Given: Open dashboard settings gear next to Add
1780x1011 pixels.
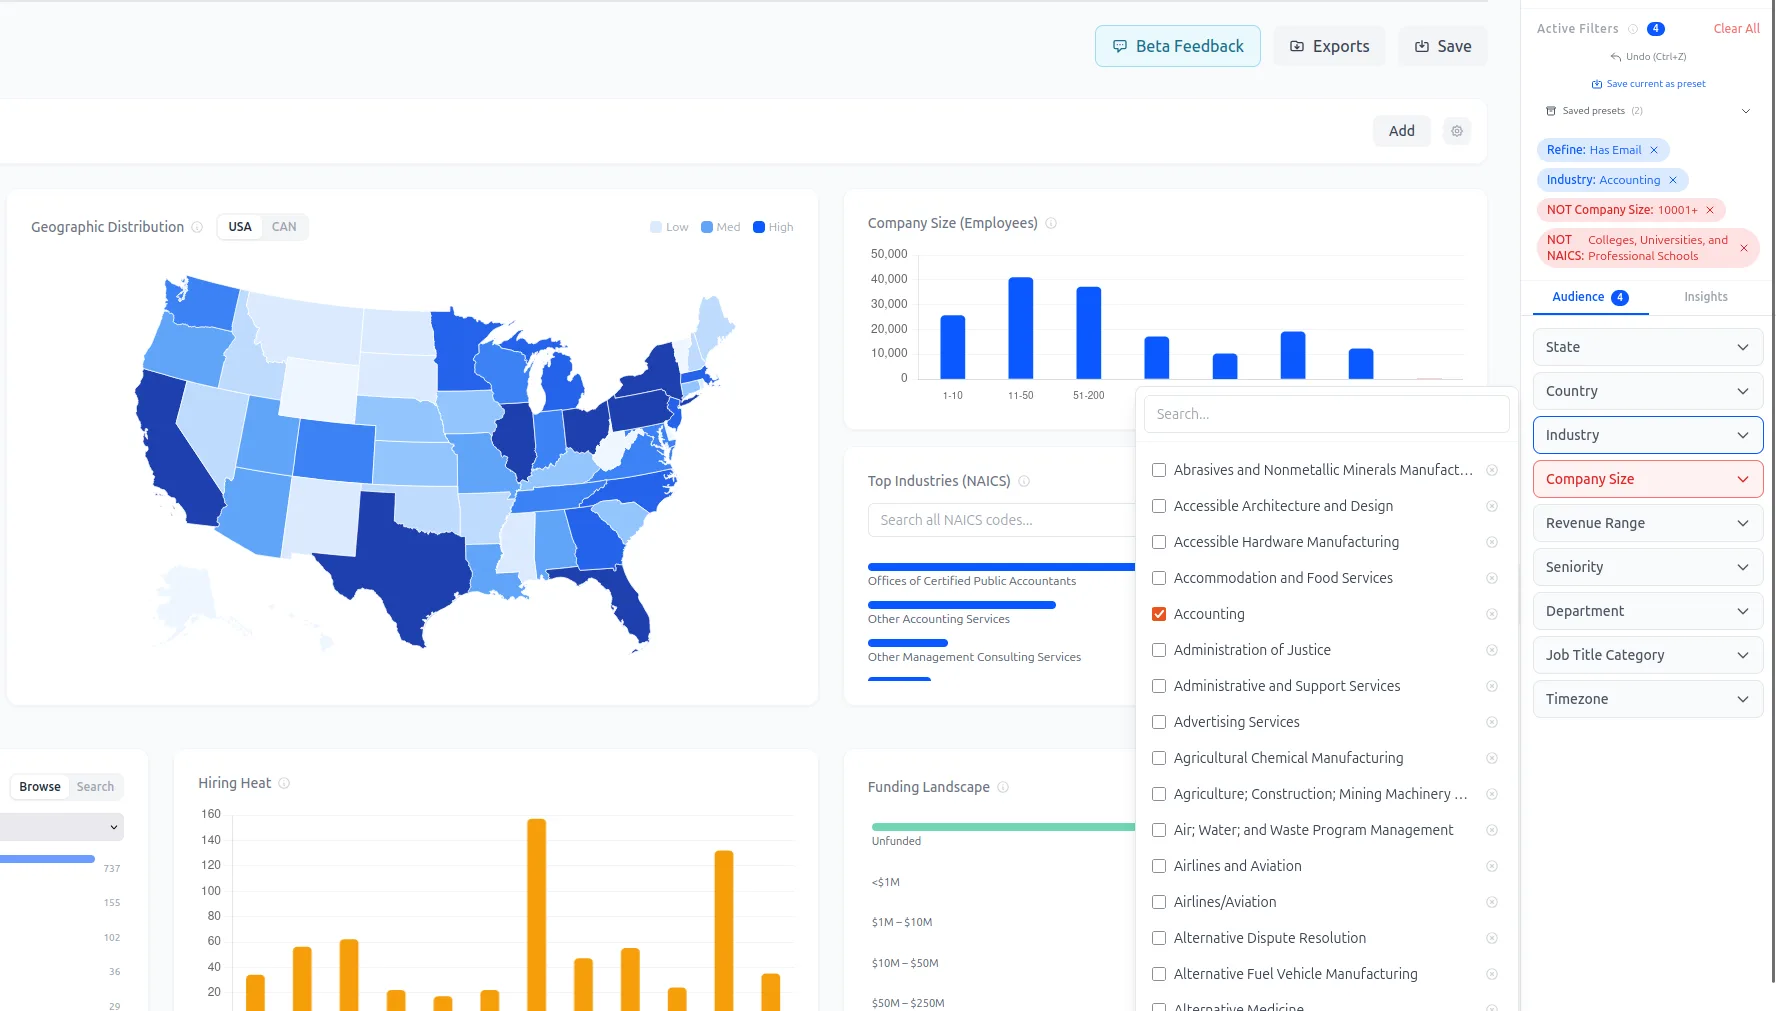Looking at the screenshot, I should coord(1457,131).
